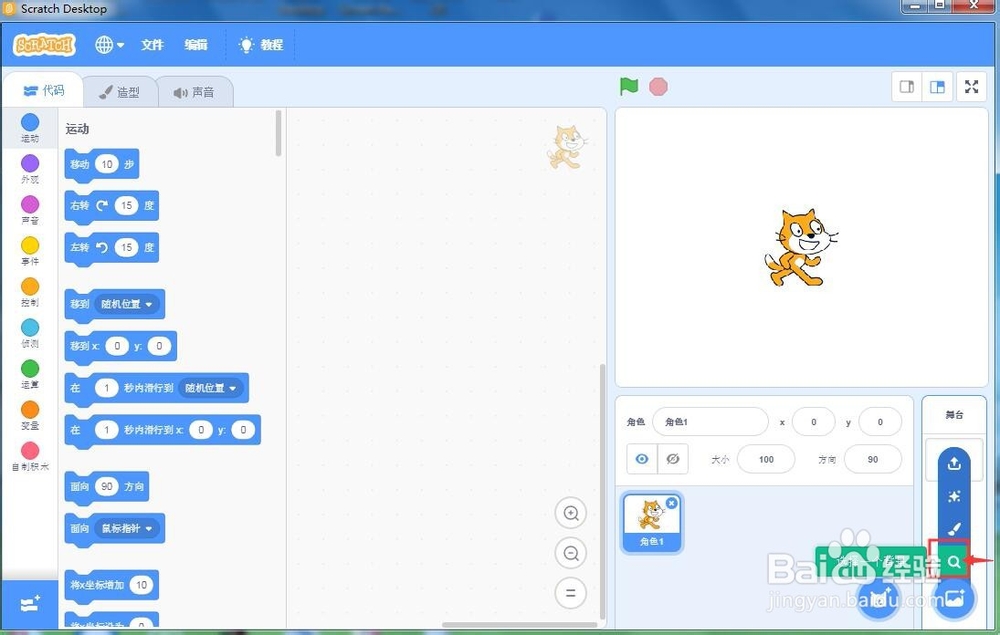Zoom in the code workspace

click(571, 513)
